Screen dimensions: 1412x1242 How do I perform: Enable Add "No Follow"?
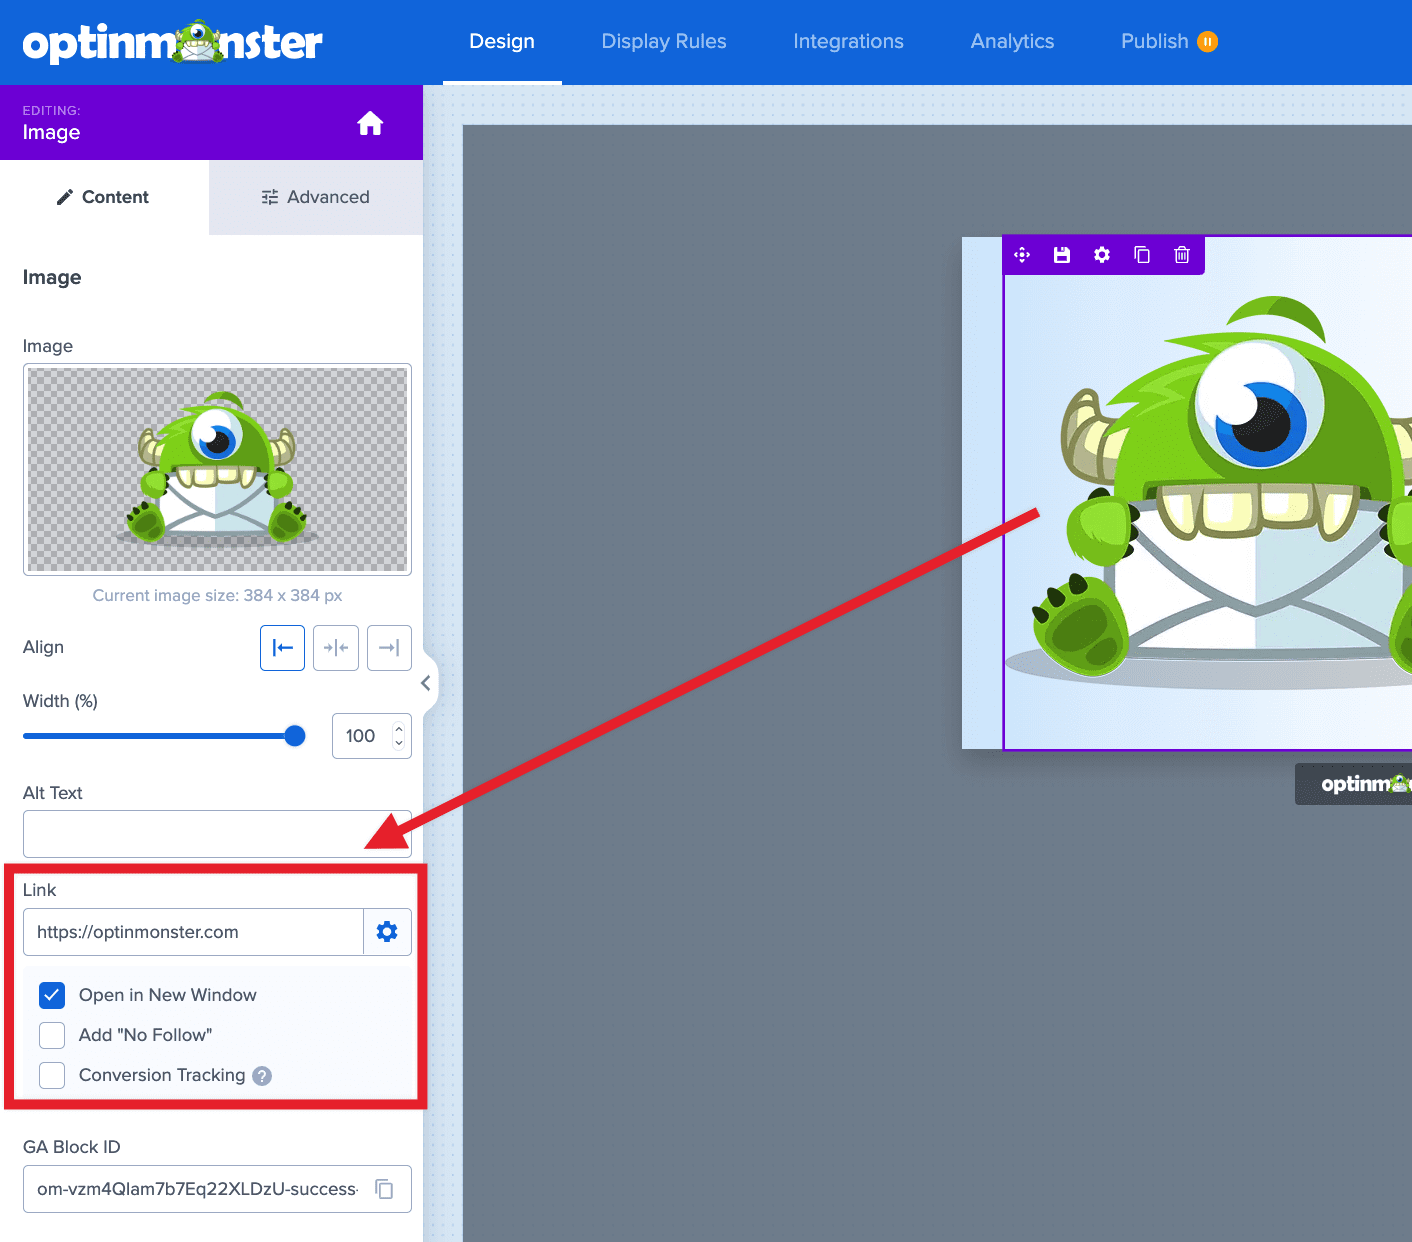tap(51, 1035)
